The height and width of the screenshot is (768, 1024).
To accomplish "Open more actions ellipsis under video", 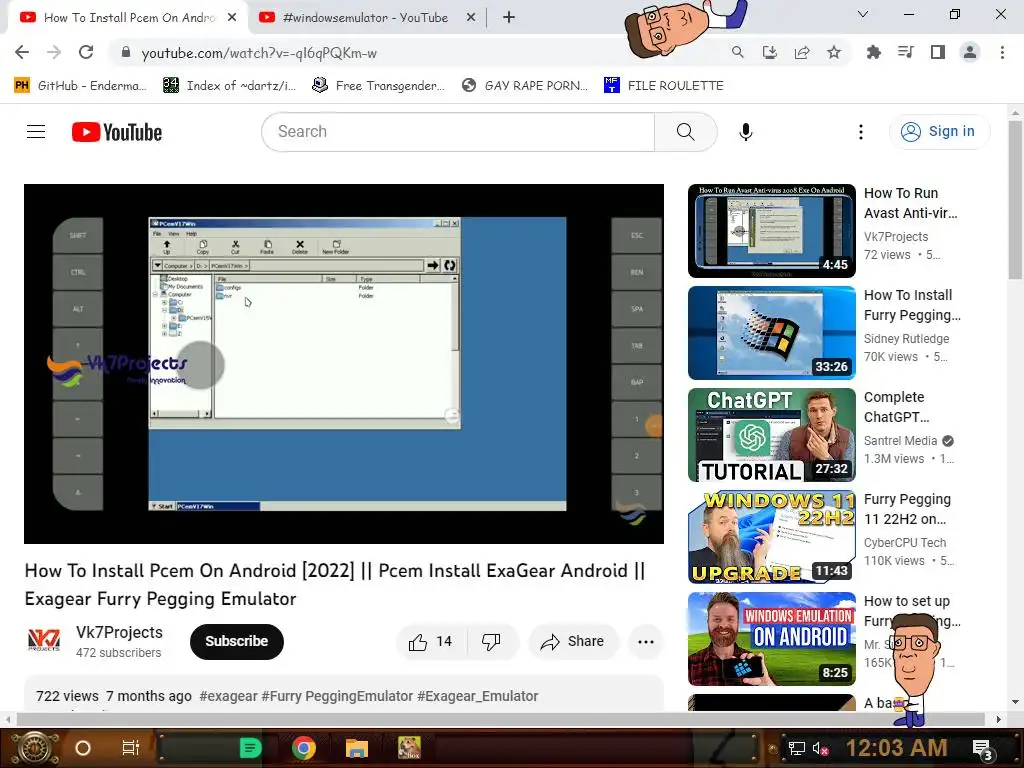I will pos(646,642).
